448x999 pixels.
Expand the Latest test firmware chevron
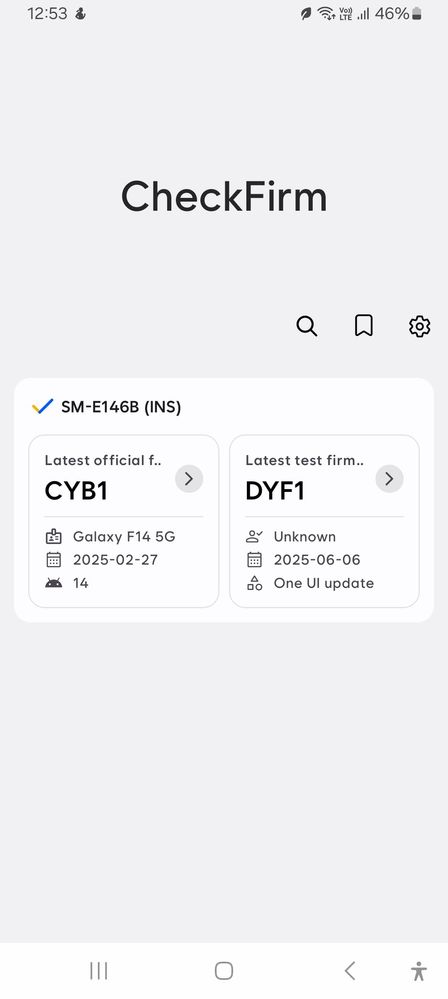click(389, 478)
